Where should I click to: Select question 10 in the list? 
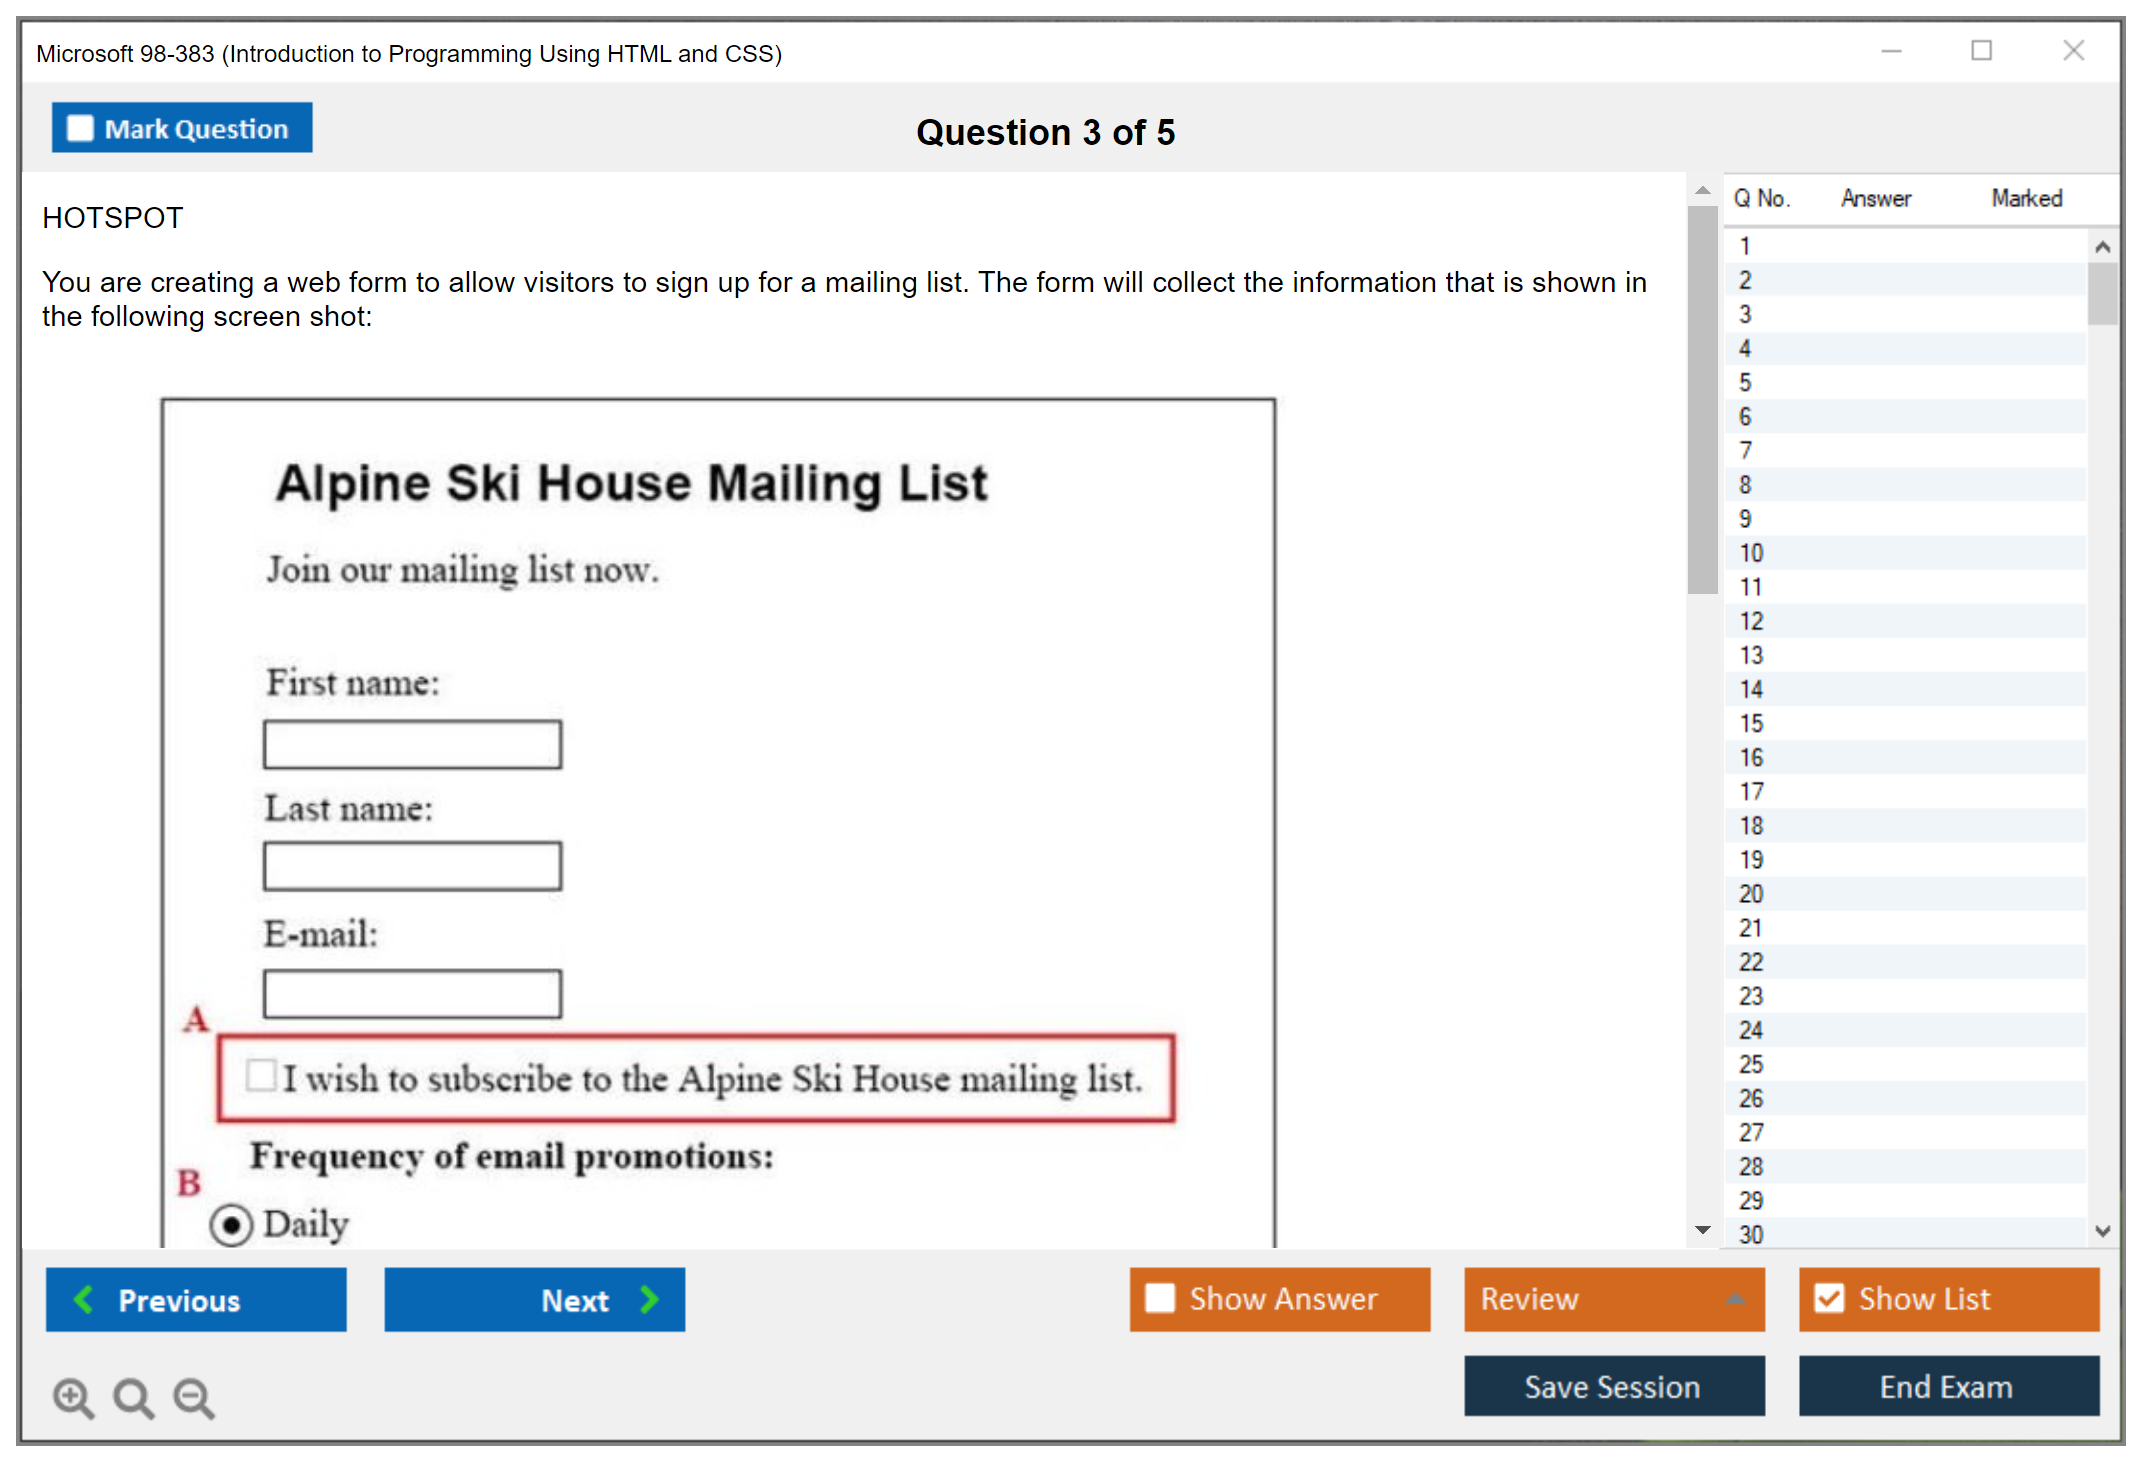click(x=1751, y=553)
